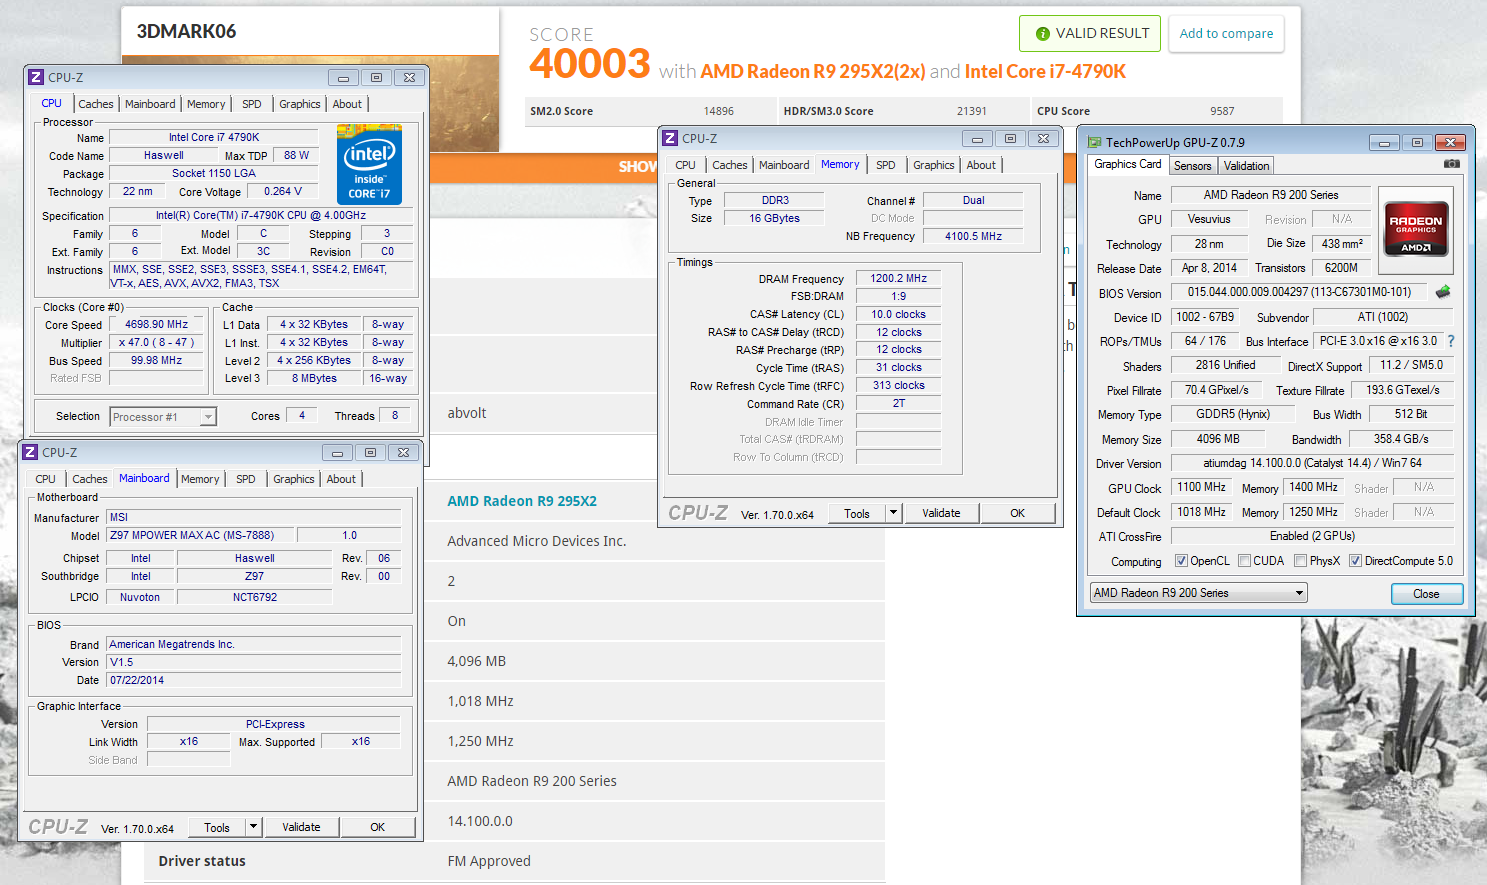Viewport: 1487px width, 885px height.
Task: Click Intel Core i7-4790K link in score header
Action: pyautogui.click(x=1045, y=71)
